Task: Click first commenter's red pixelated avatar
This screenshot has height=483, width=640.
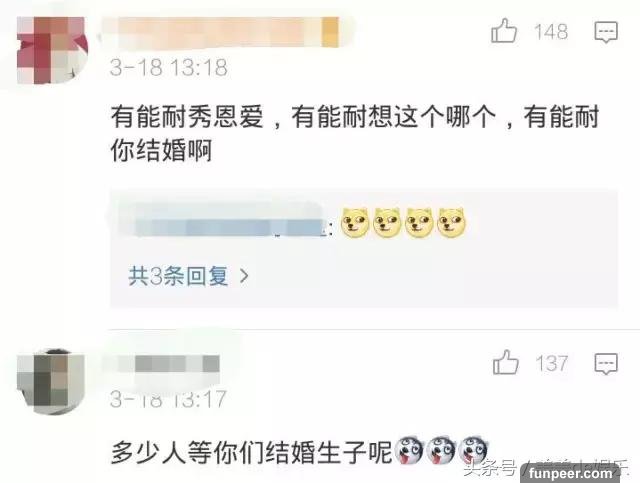Action: pos(52,51)
